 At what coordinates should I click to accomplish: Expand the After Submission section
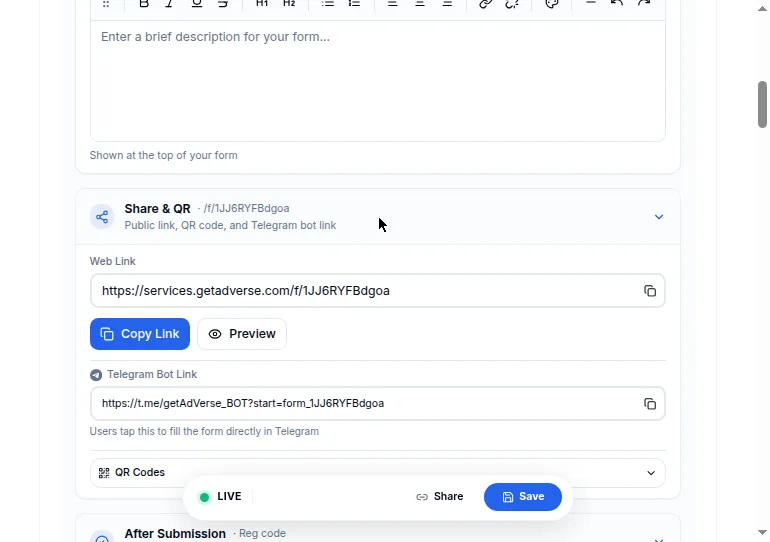pos(659,540)
